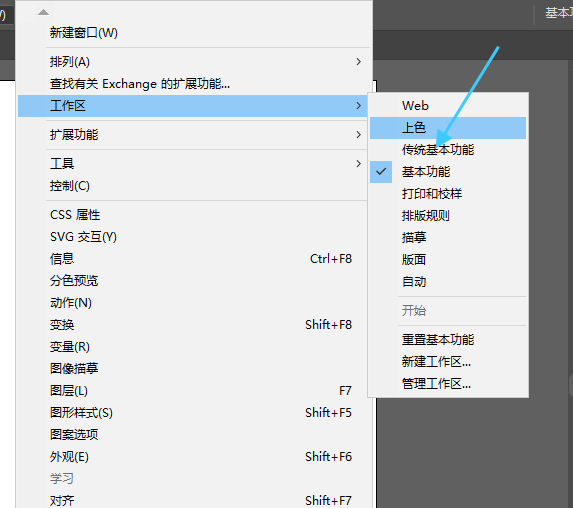The width and height of the screenshot is (573, 508).
Task: Select the 自动 workspace
Action: 448,282
